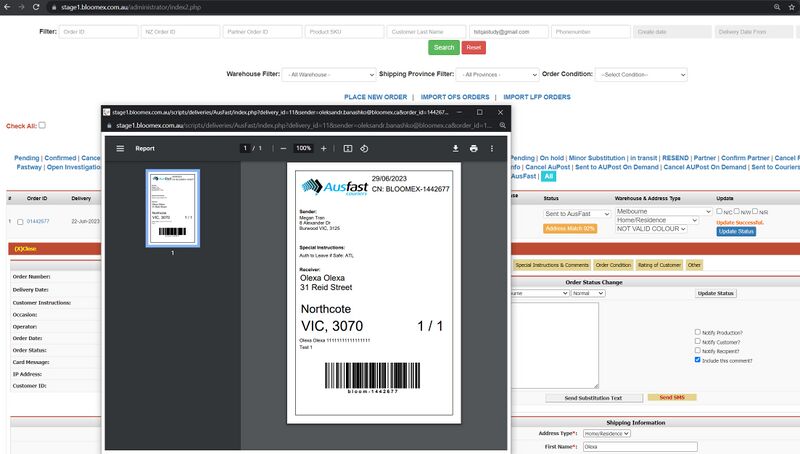Click the Customer Last Name filter field
800x454 pixels.
click(x=426, y=32)
